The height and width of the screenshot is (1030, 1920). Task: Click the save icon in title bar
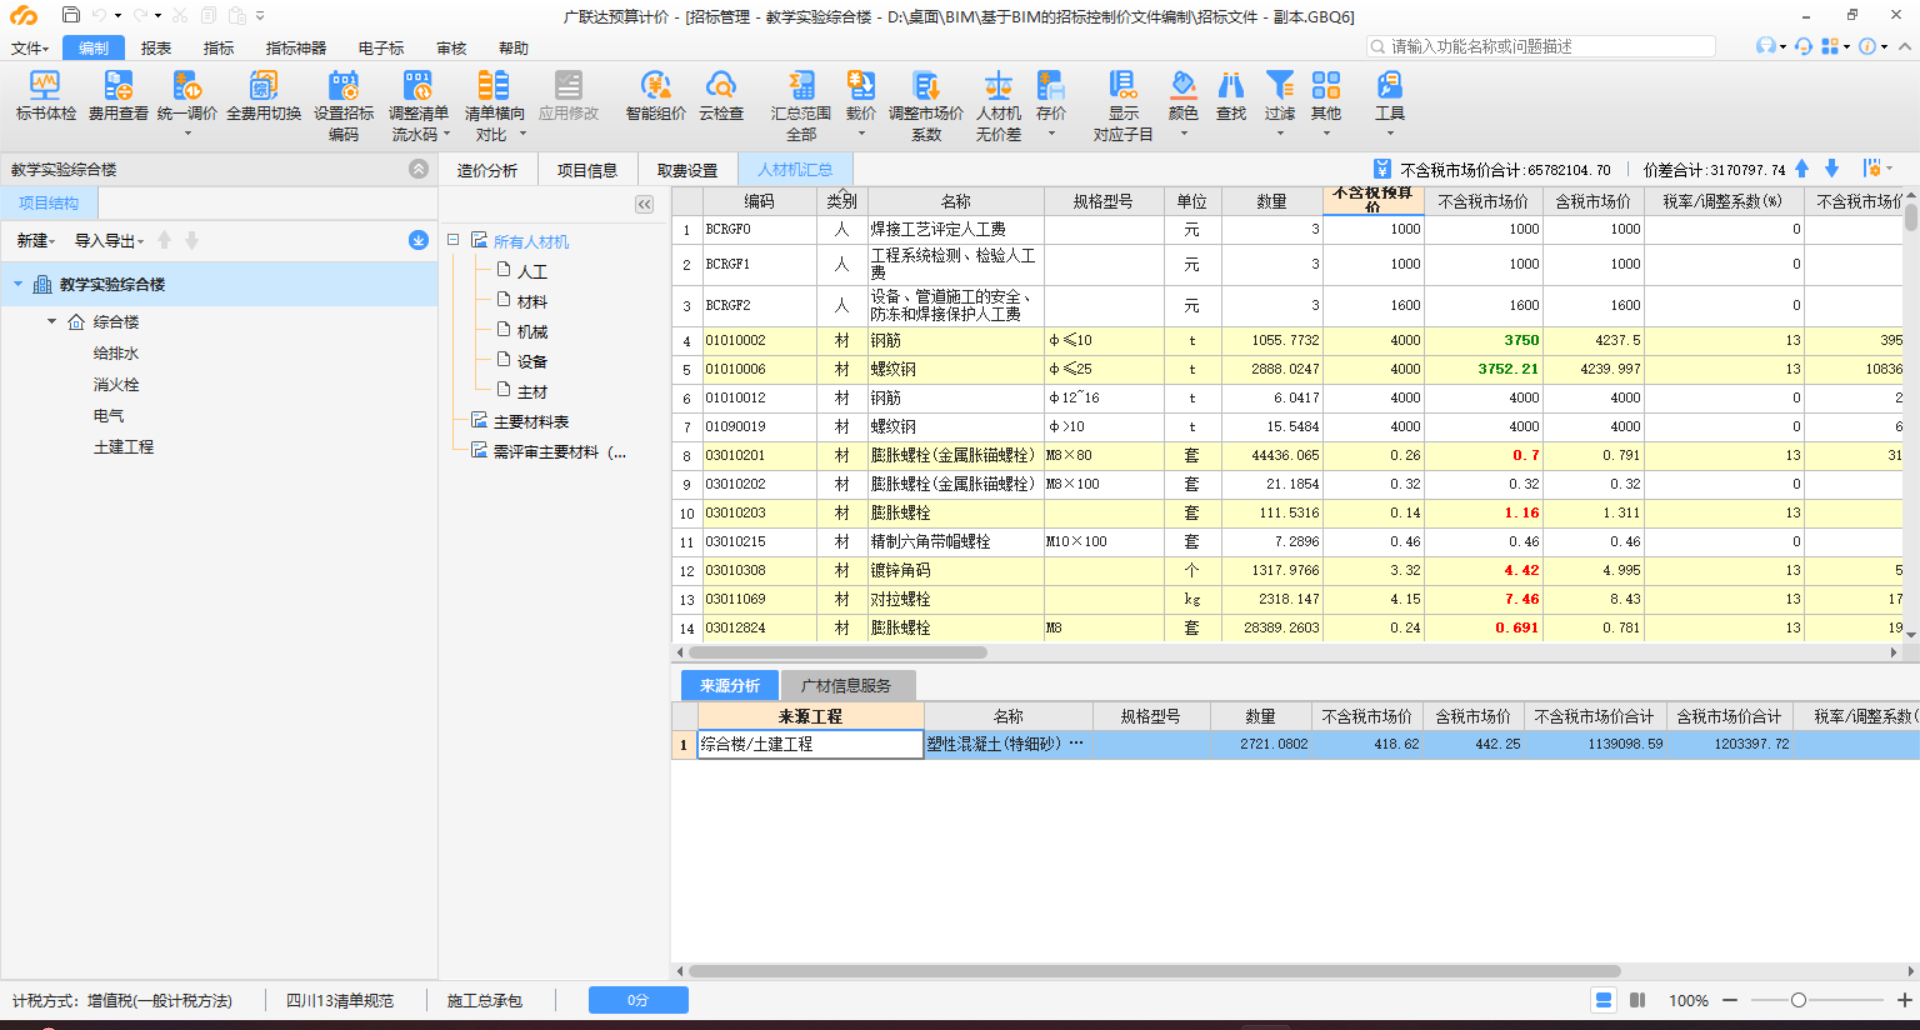point(70,15)
